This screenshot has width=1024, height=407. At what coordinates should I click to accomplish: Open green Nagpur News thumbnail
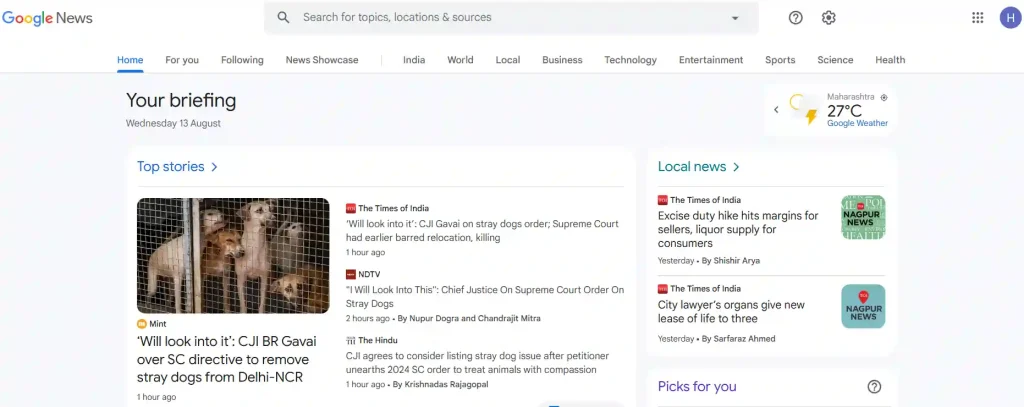tap(863, 218)
